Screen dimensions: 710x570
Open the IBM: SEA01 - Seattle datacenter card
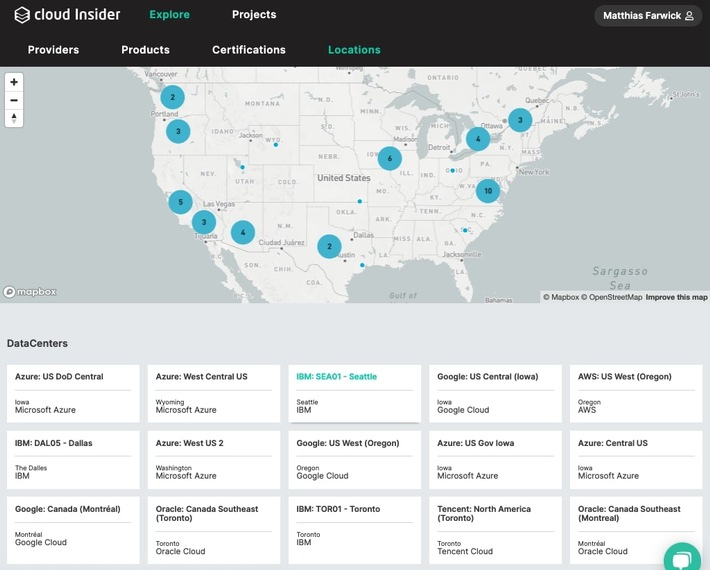tap(354, 393)
